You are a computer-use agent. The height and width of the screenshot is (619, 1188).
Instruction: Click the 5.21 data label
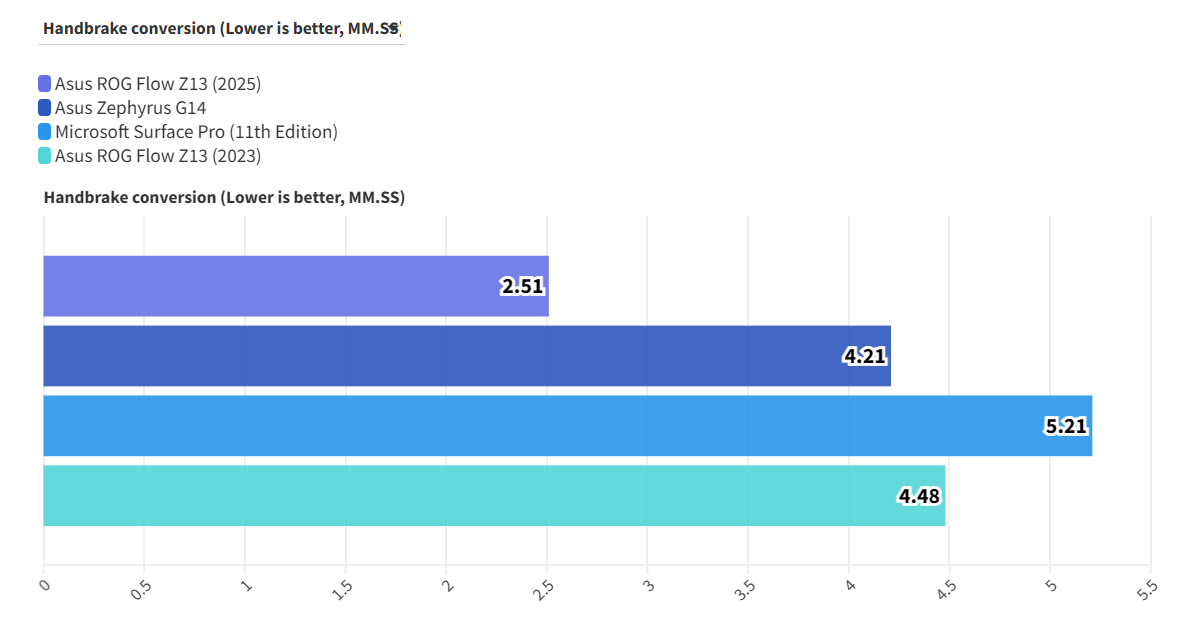coord(1065,427)
